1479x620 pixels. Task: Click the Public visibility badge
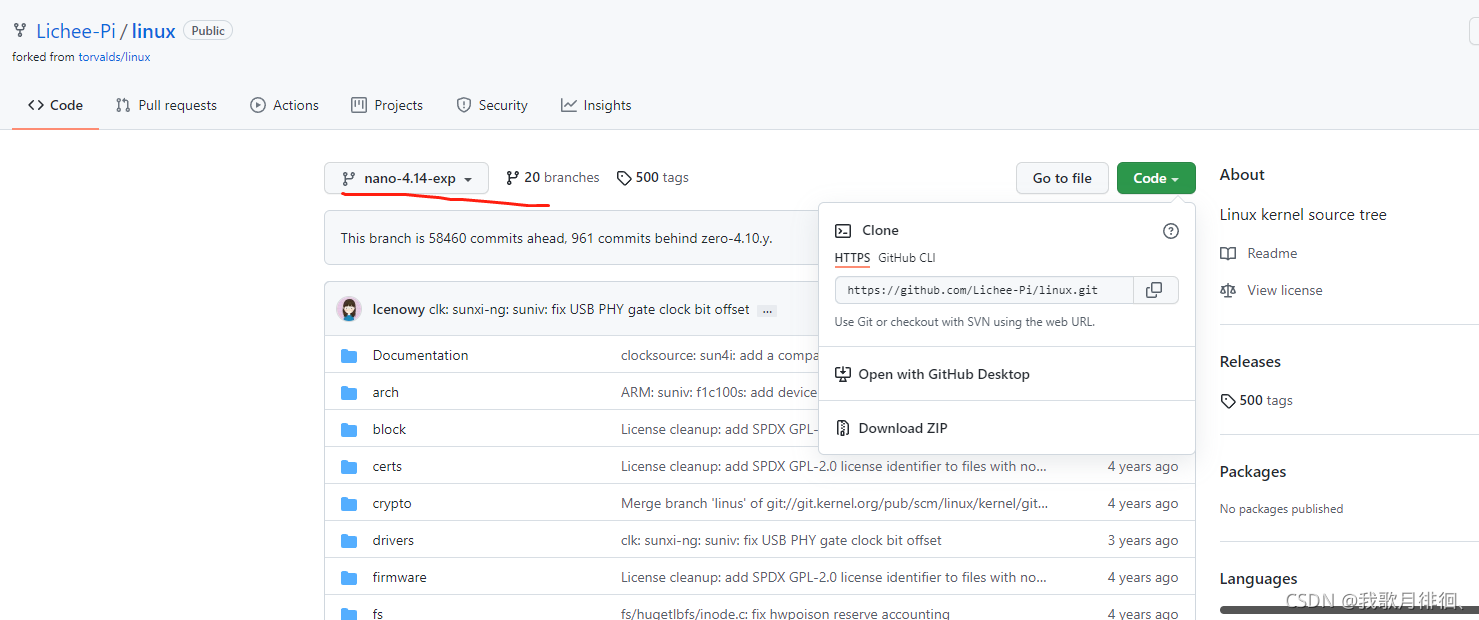coord(208,30)
